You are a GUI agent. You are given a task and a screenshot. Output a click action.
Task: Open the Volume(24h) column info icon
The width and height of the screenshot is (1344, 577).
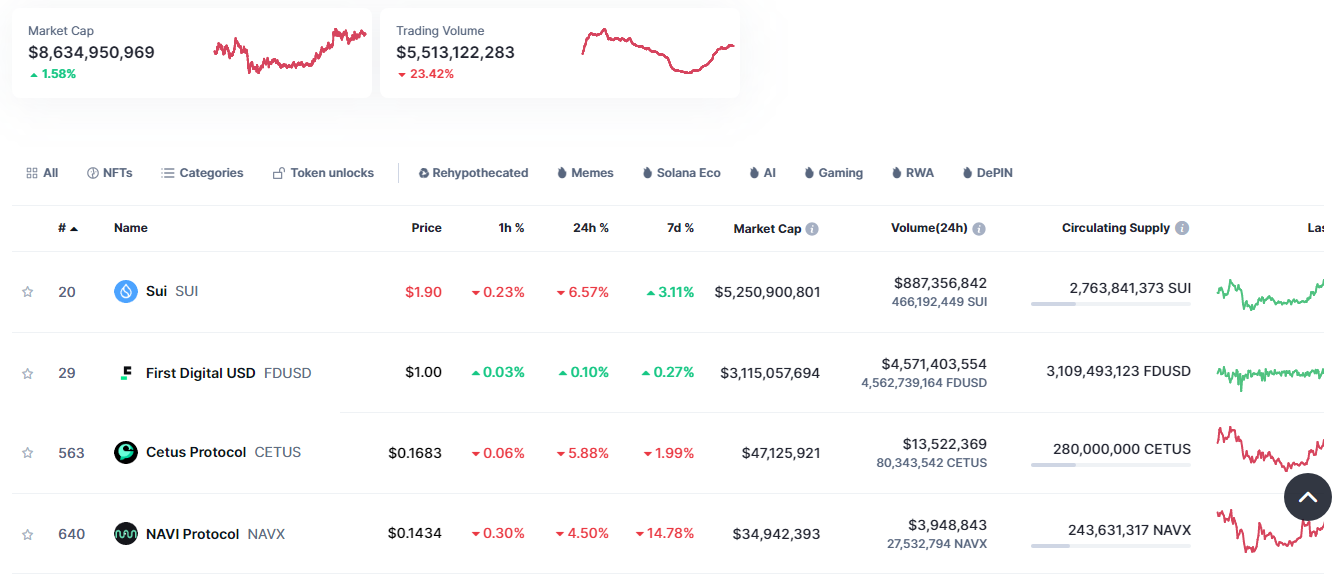point(979,229)
